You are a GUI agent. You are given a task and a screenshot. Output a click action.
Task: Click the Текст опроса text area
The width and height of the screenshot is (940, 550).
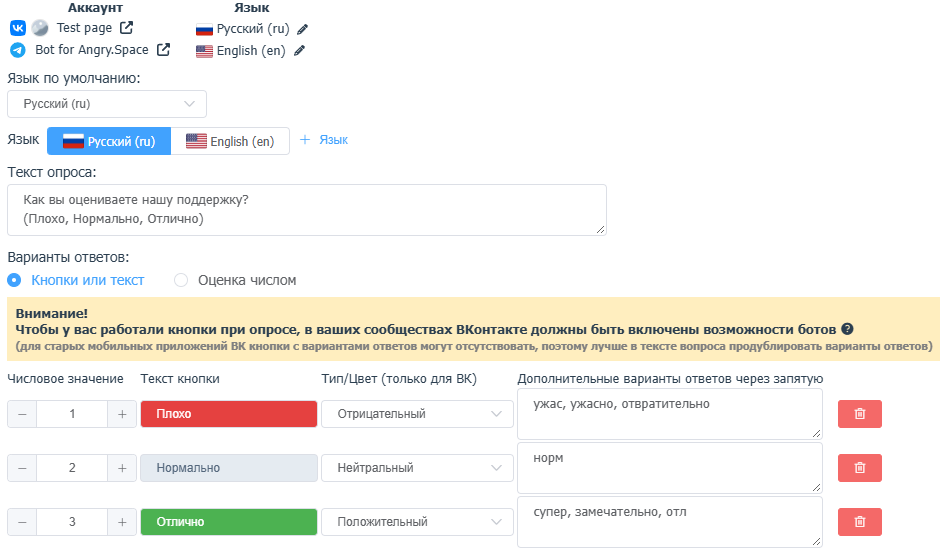[307, 210]
